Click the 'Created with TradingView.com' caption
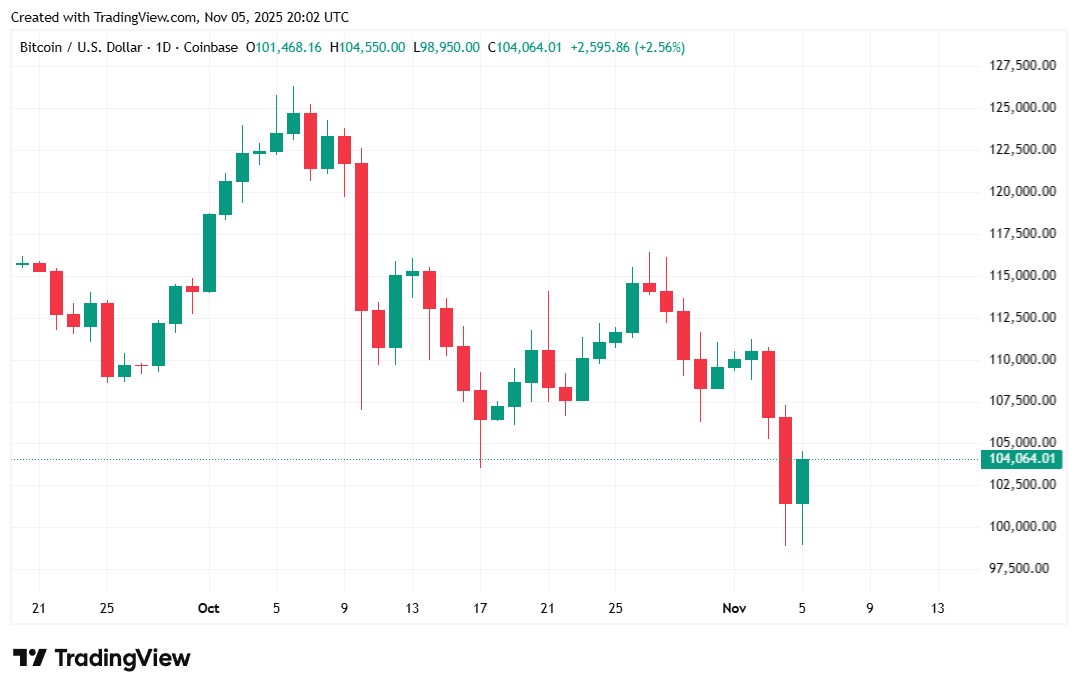This screenshot has height=692, width=1078. pyautogui.click(x=180, y=17)
